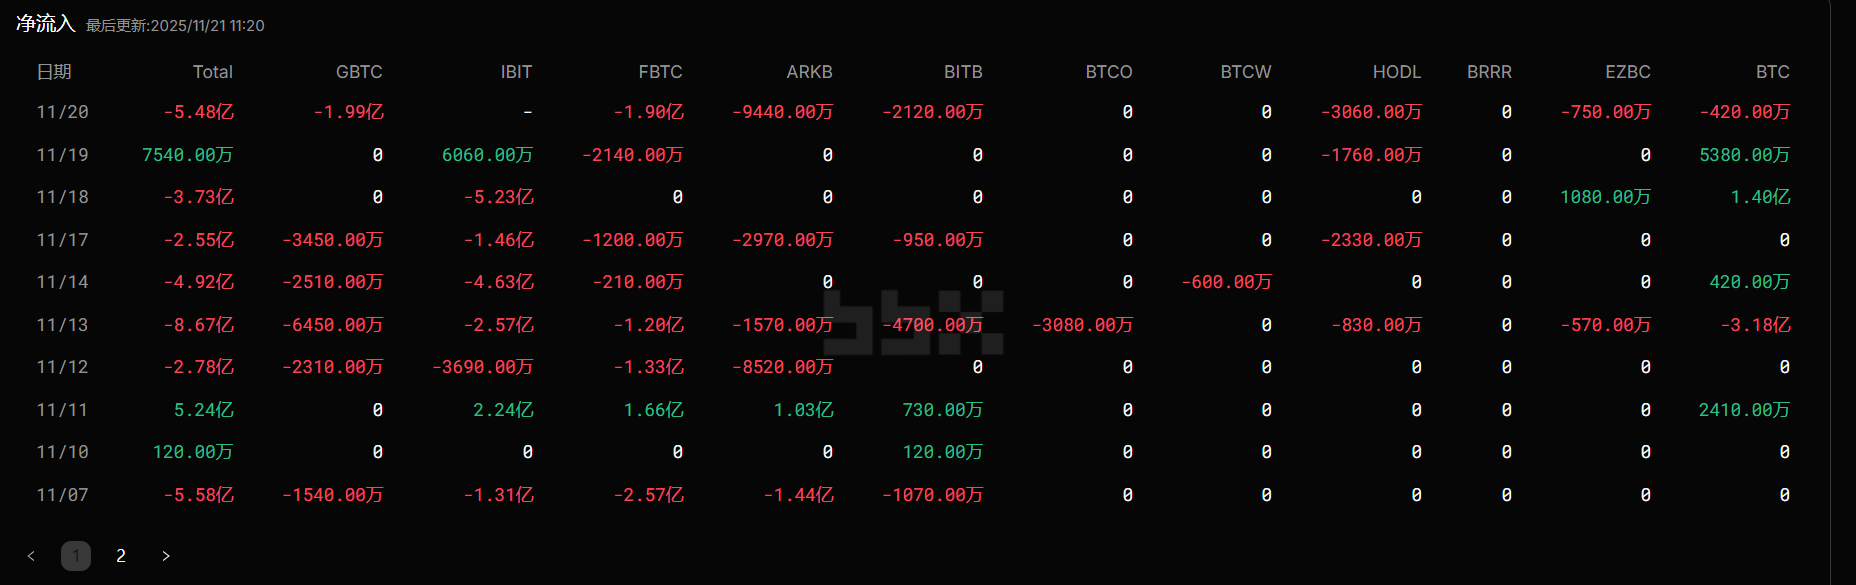The height and width of the screenshot is (585, 1856).
Task: Click the FBTC column header
Action: click(x=660, y=72)
